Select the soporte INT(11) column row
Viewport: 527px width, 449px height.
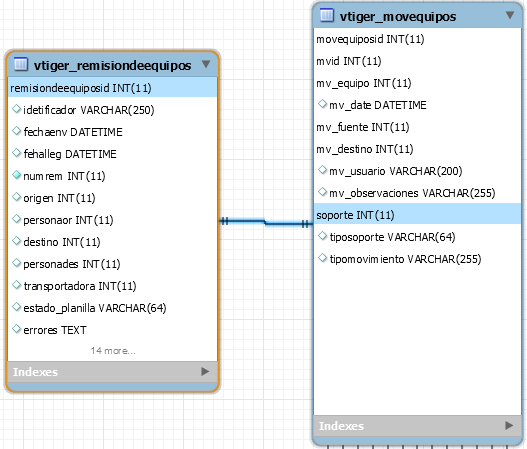(x=417, y=214)
